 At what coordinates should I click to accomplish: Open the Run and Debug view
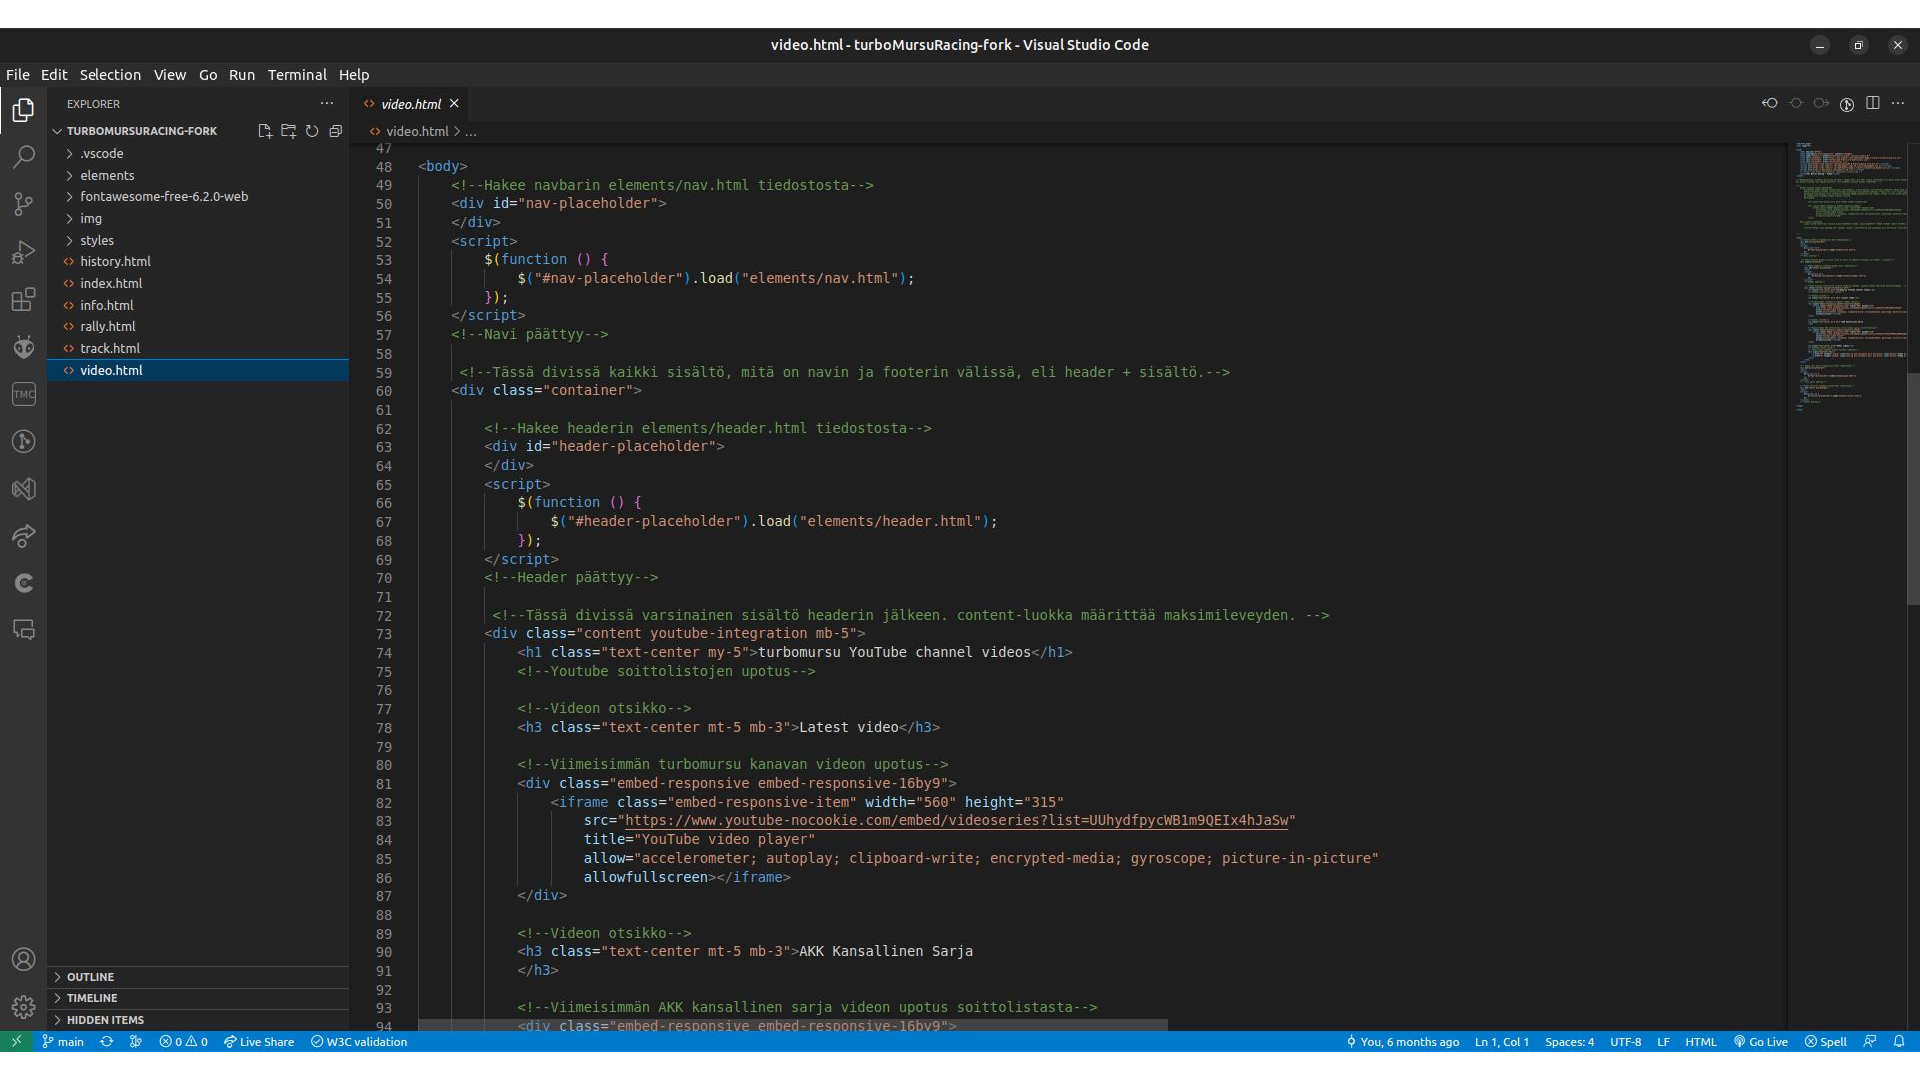(23, 252)
